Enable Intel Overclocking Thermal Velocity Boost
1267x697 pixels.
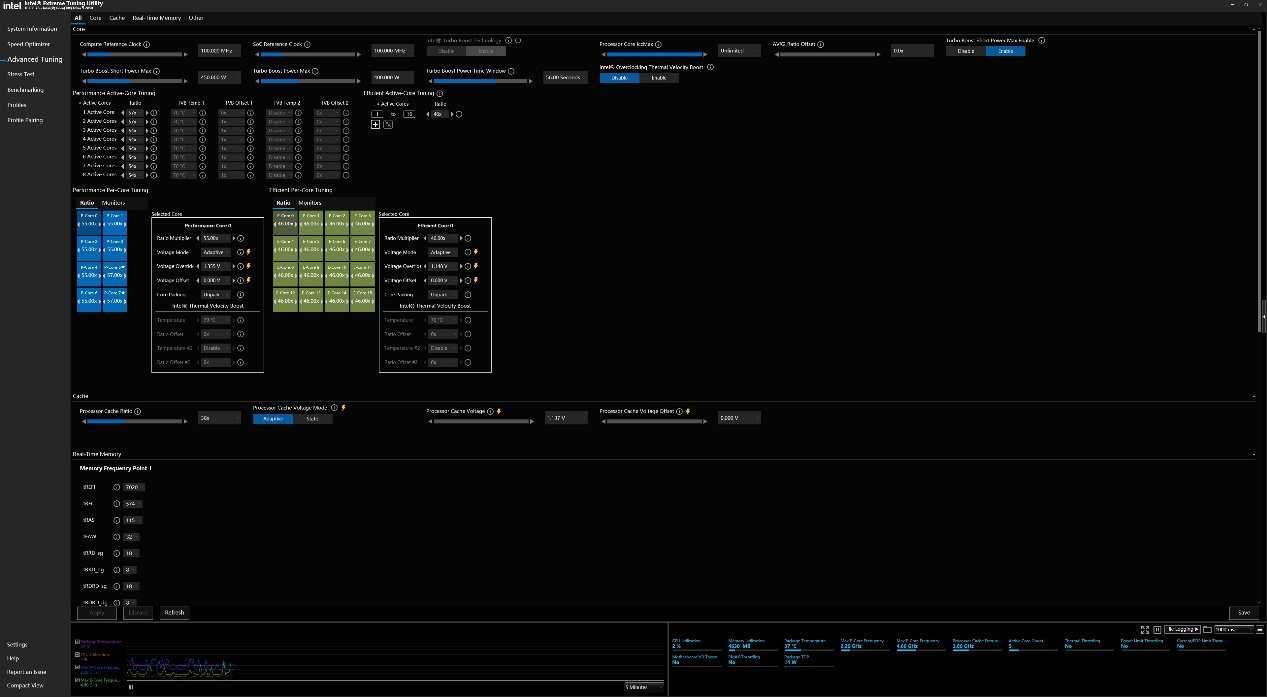658,78
